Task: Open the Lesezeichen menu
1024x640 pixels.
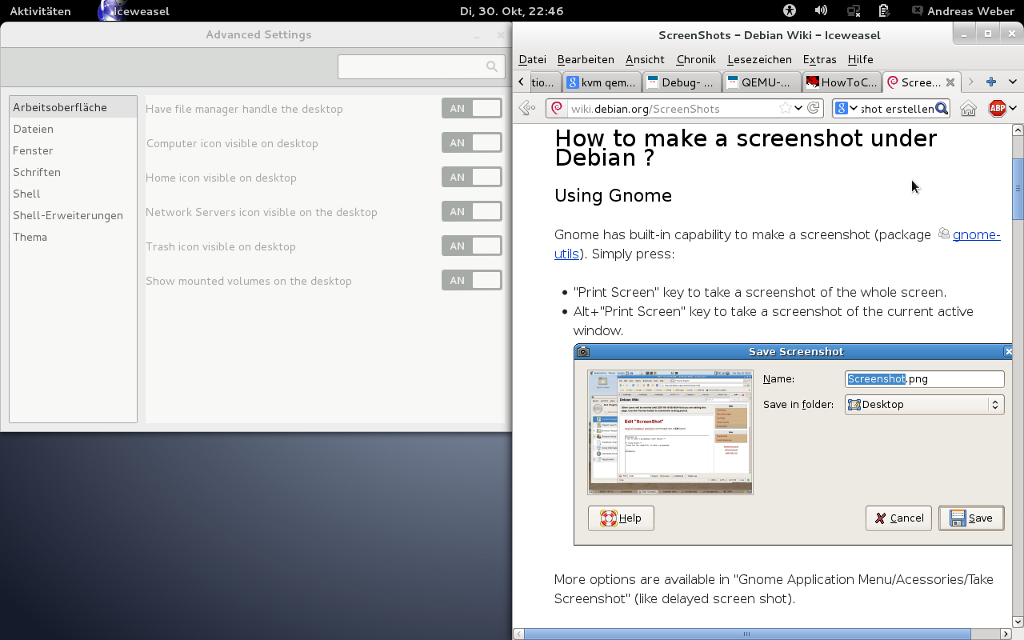Action: point(759,59)
